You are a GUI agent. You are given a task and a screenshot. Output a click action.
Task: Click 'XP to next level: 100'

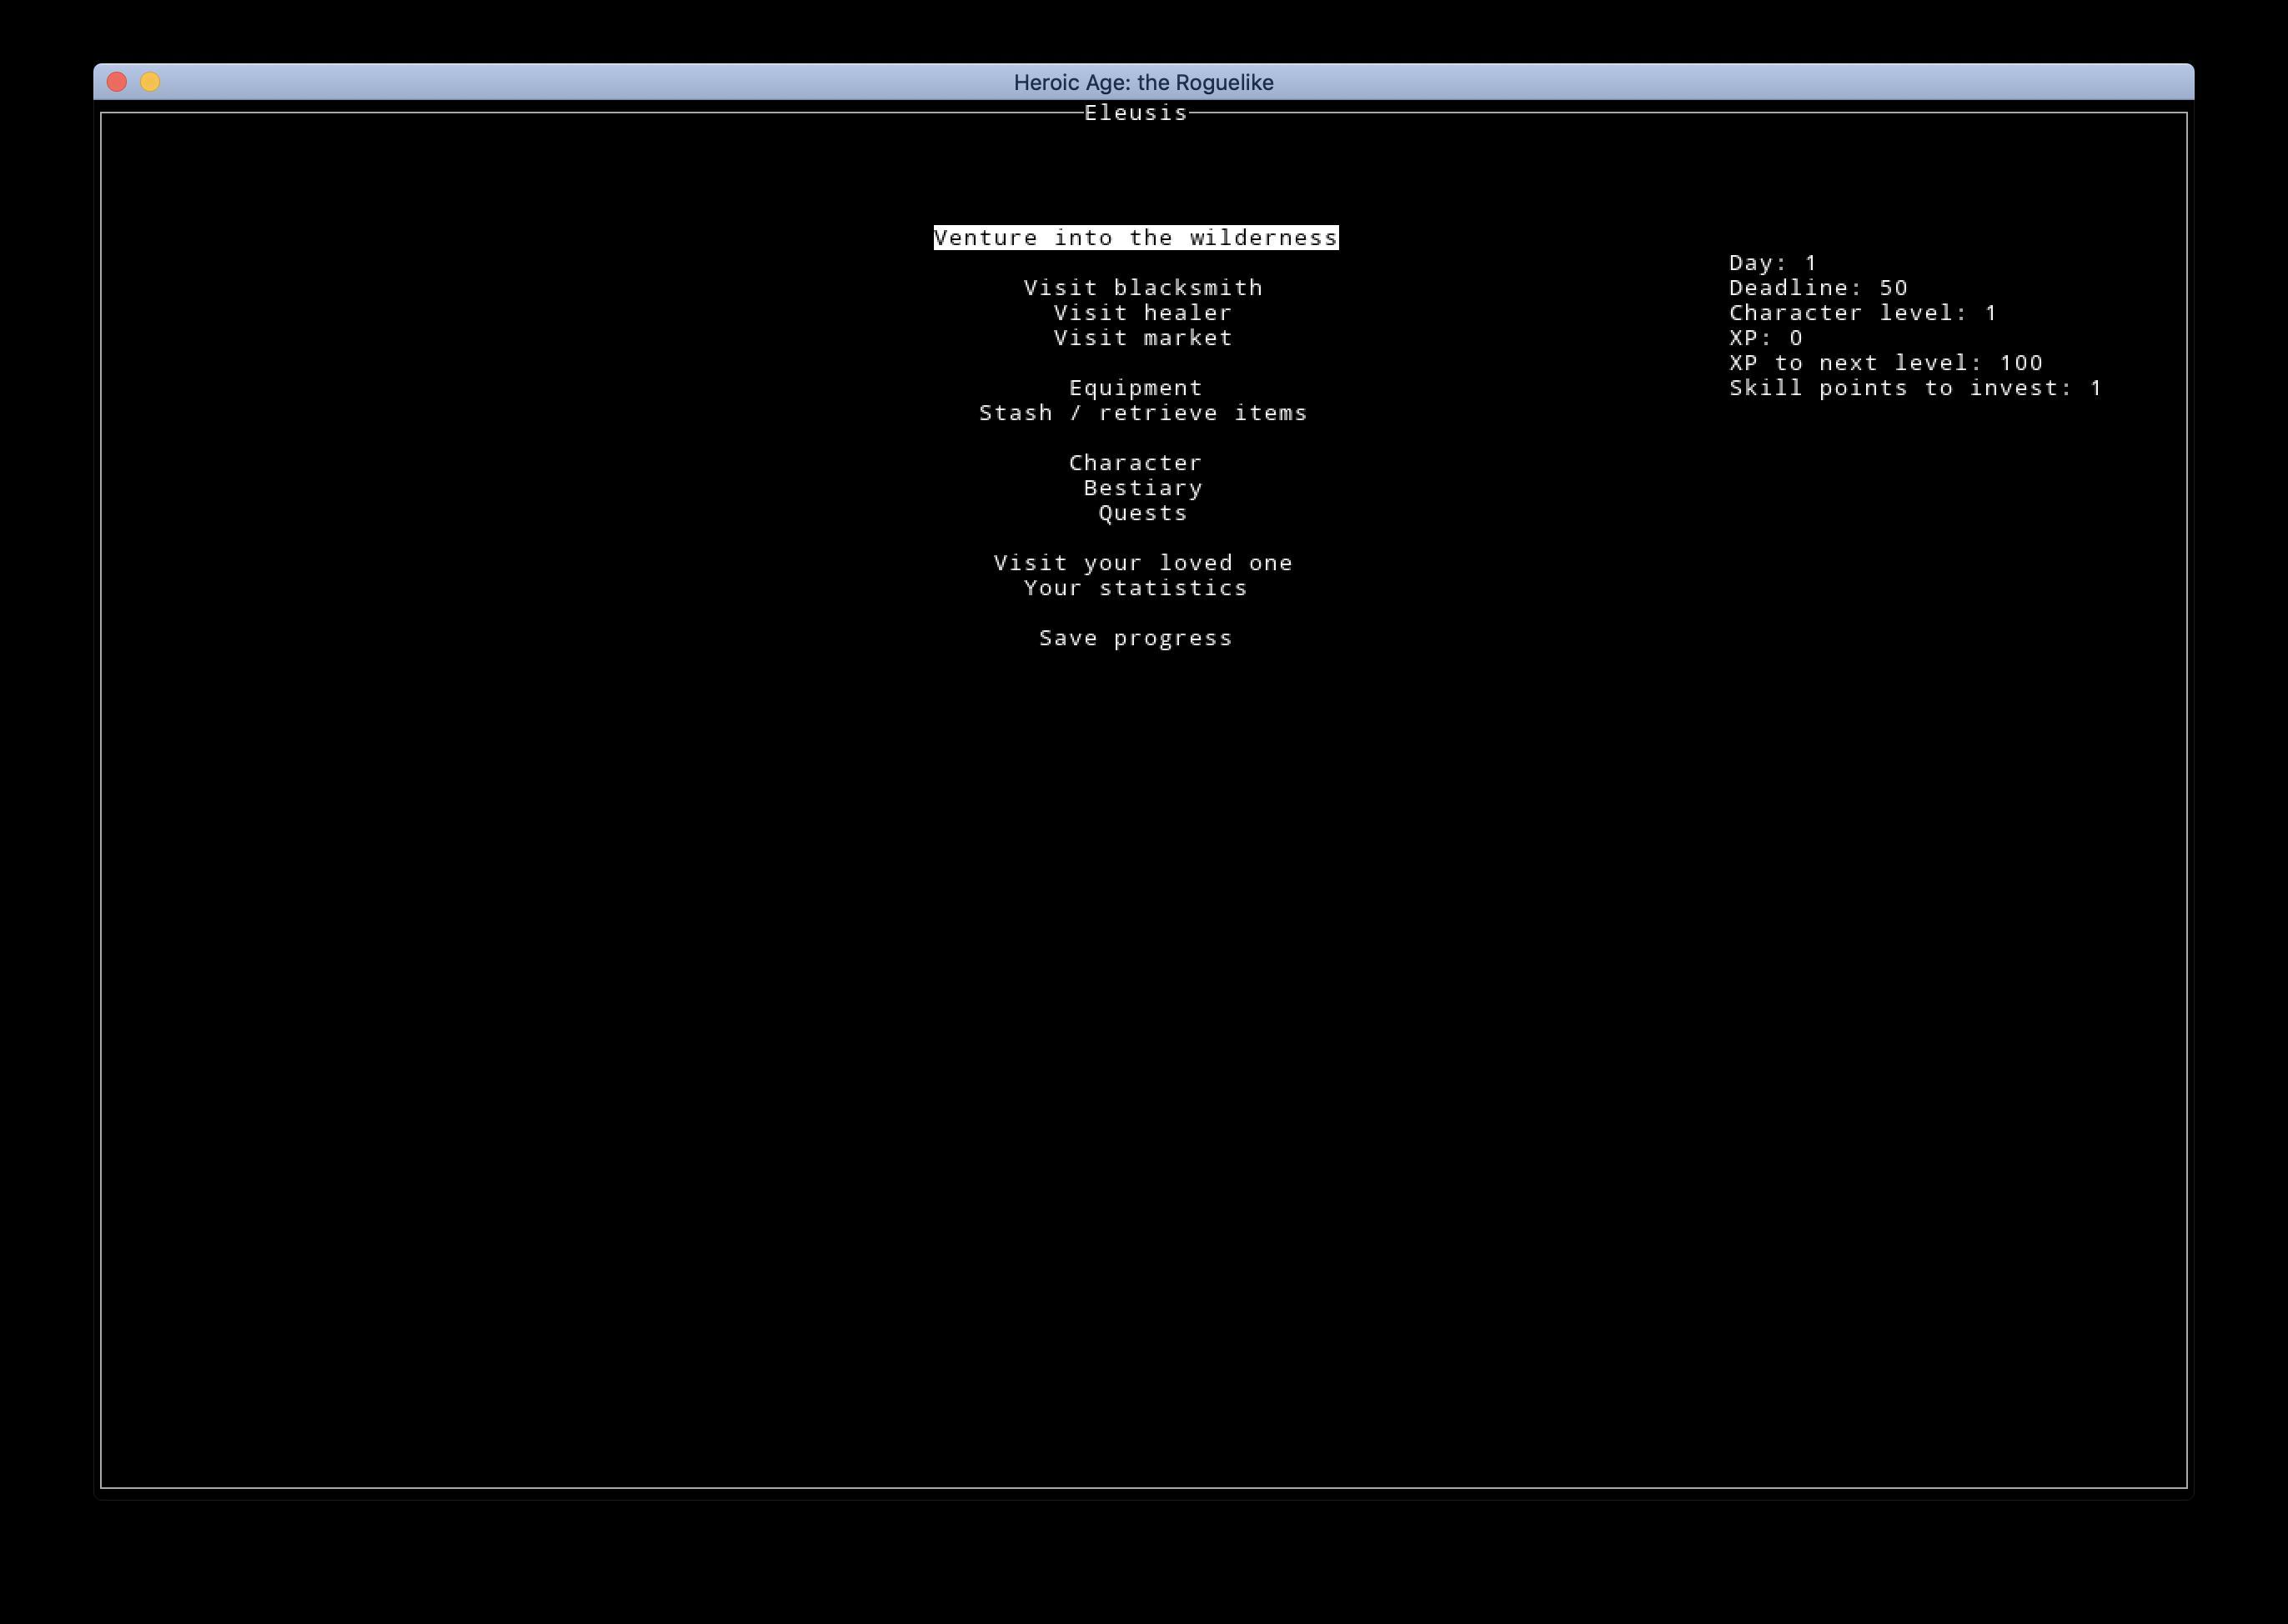click(x=1886, y=362)
